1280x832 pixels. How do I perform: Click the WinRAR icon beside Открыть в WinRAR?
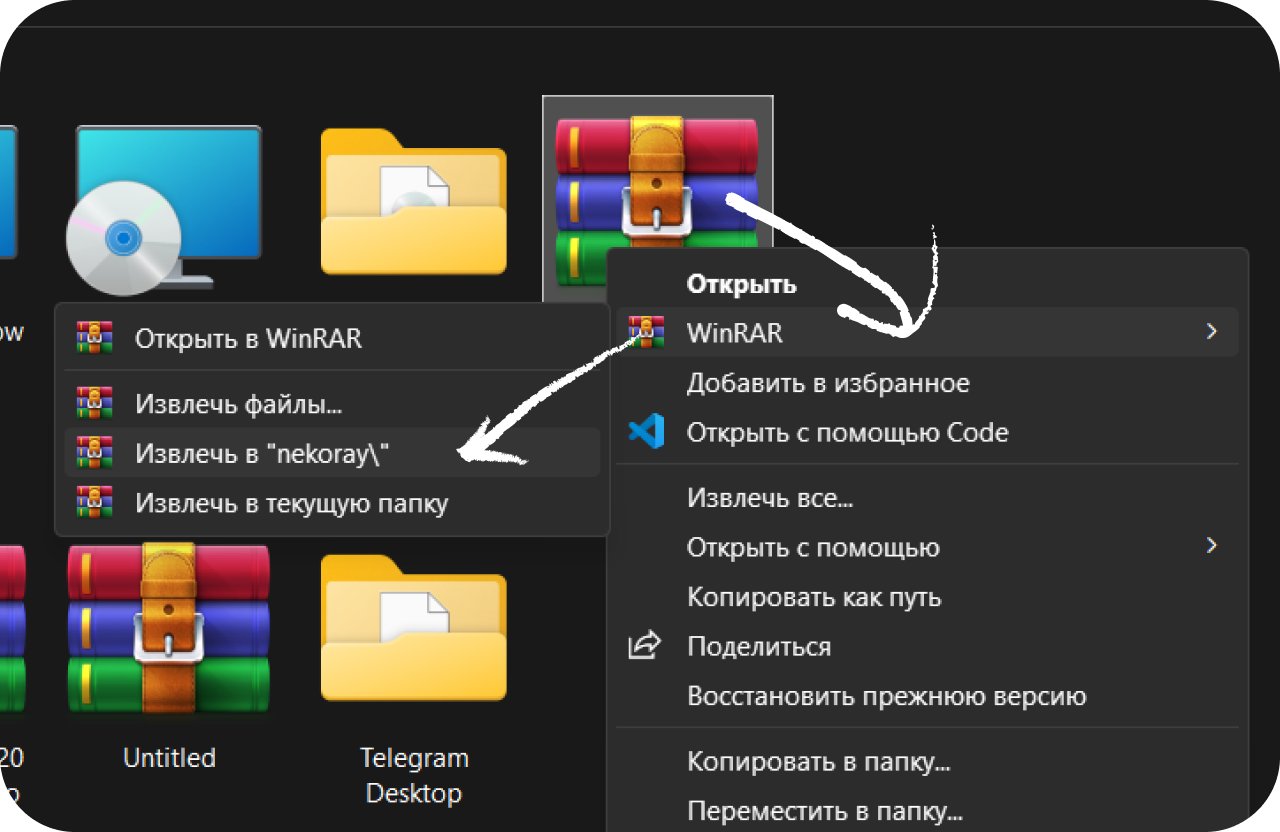95,338
